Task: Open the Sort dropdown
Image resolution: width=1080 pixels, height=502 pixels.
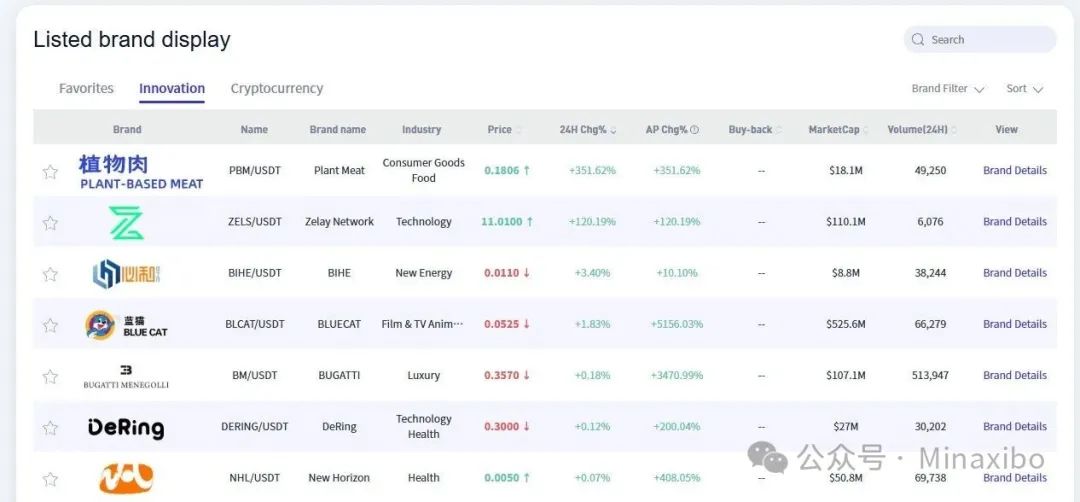Action: click(x=1024, y=89)
